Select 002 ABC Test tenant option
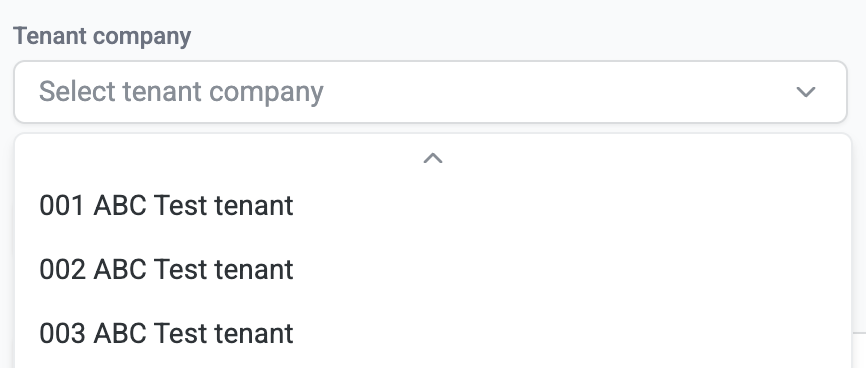Image resolution: width=866 pixels, height=368 pixels. tap(432, 270)
